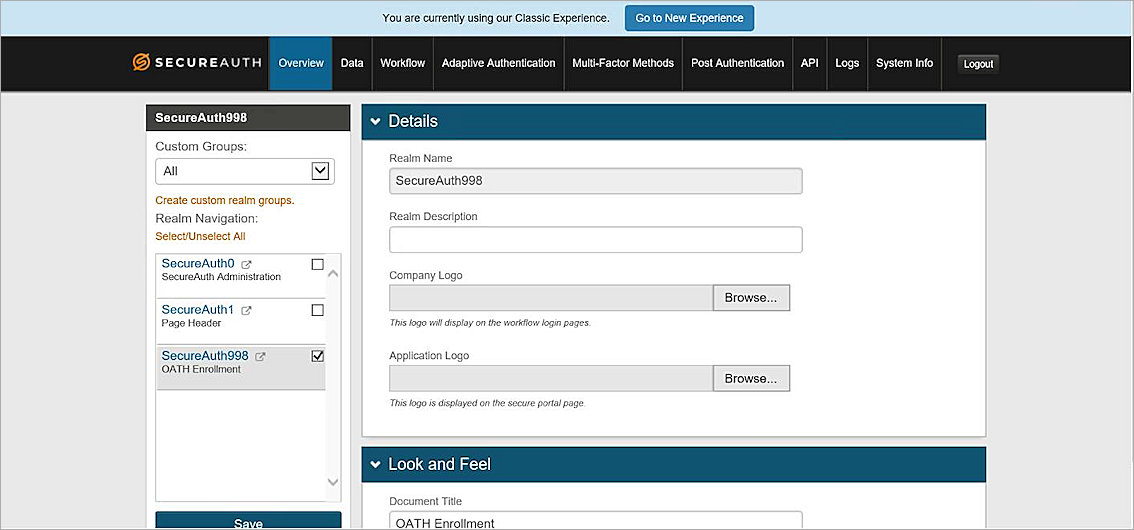This screenshot has width=1134, height=530.
Task: Open the Data tab
Action: pyautogui.click(x=352, y=63)
